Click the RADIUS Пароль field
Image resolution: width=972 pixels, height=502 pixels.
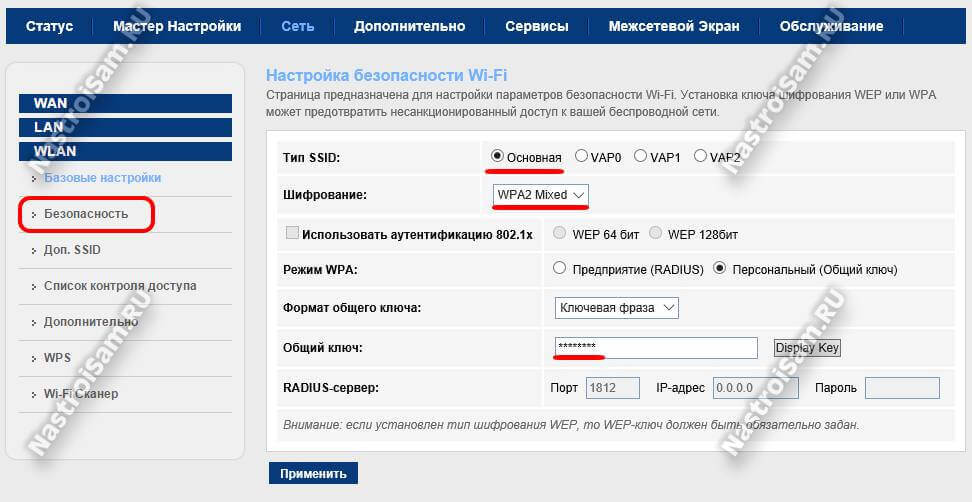click(x=902, y=388)
